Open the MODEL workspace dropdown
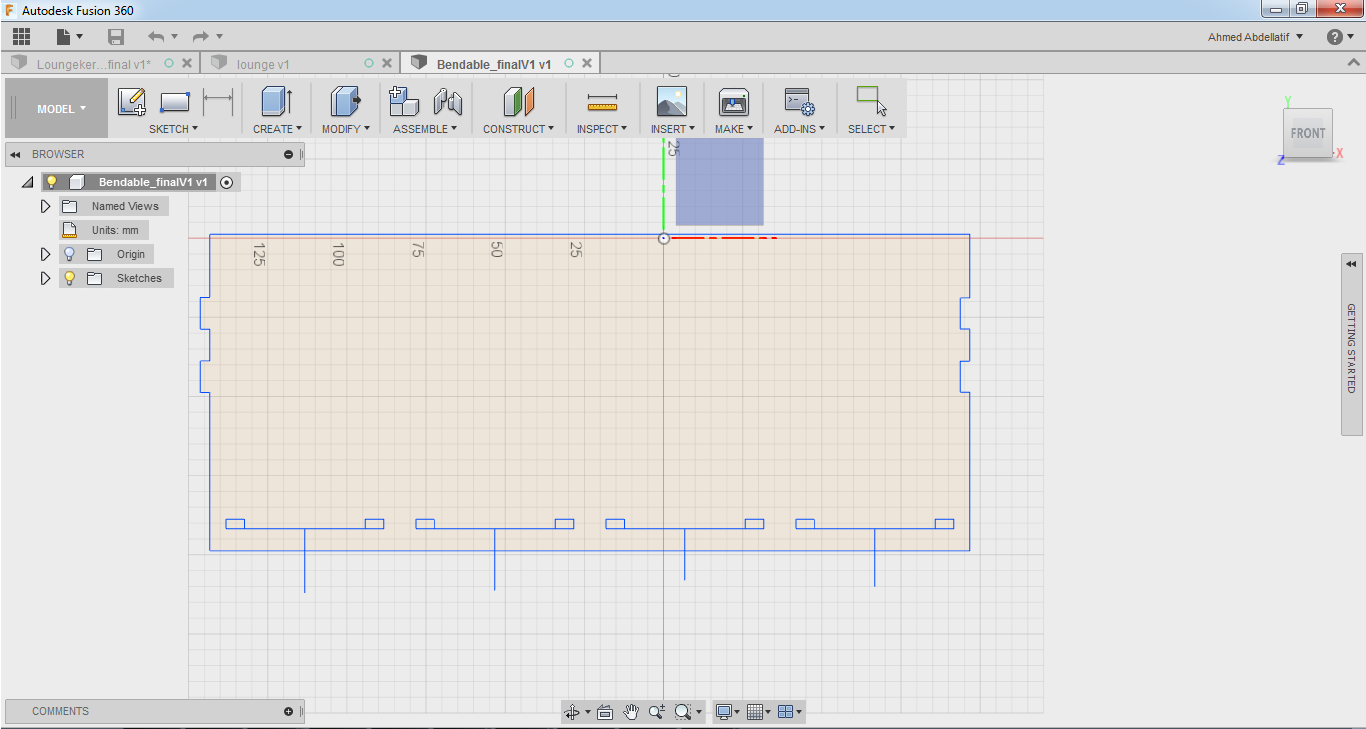 pyautogui.click(x=61, y=109)
